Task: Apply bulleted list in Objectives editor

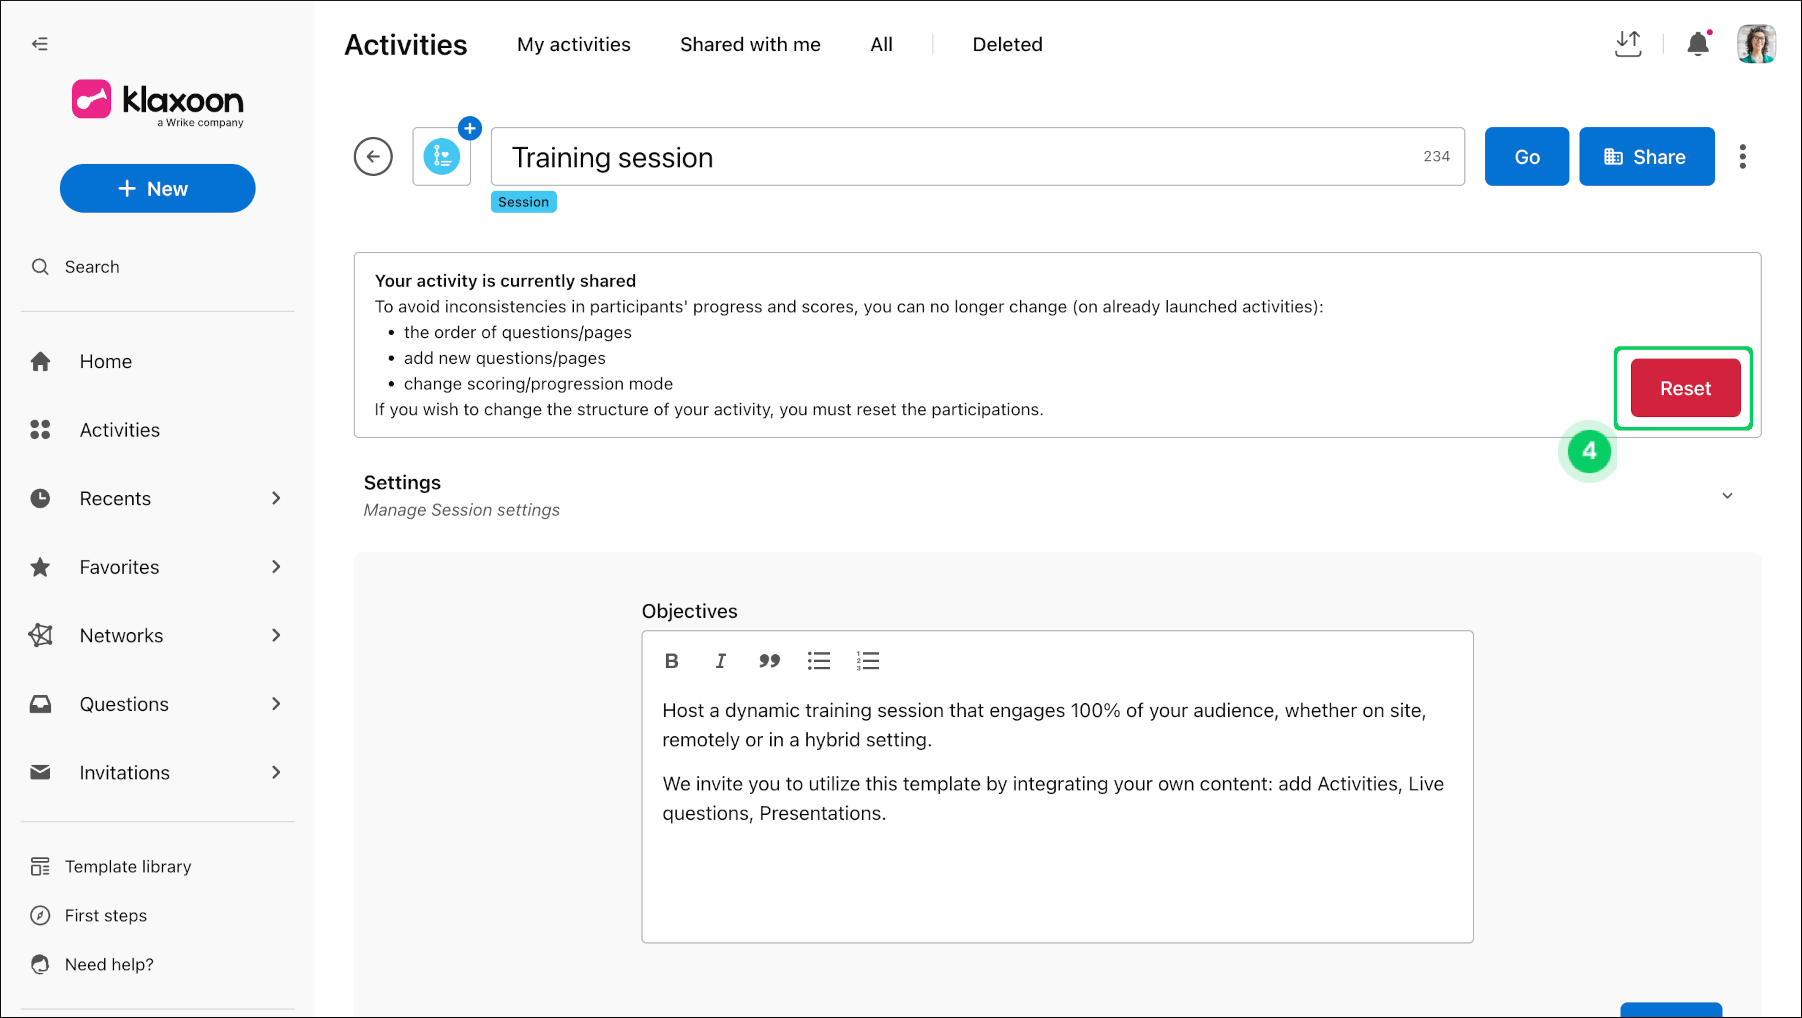Action: click(819, 661)
